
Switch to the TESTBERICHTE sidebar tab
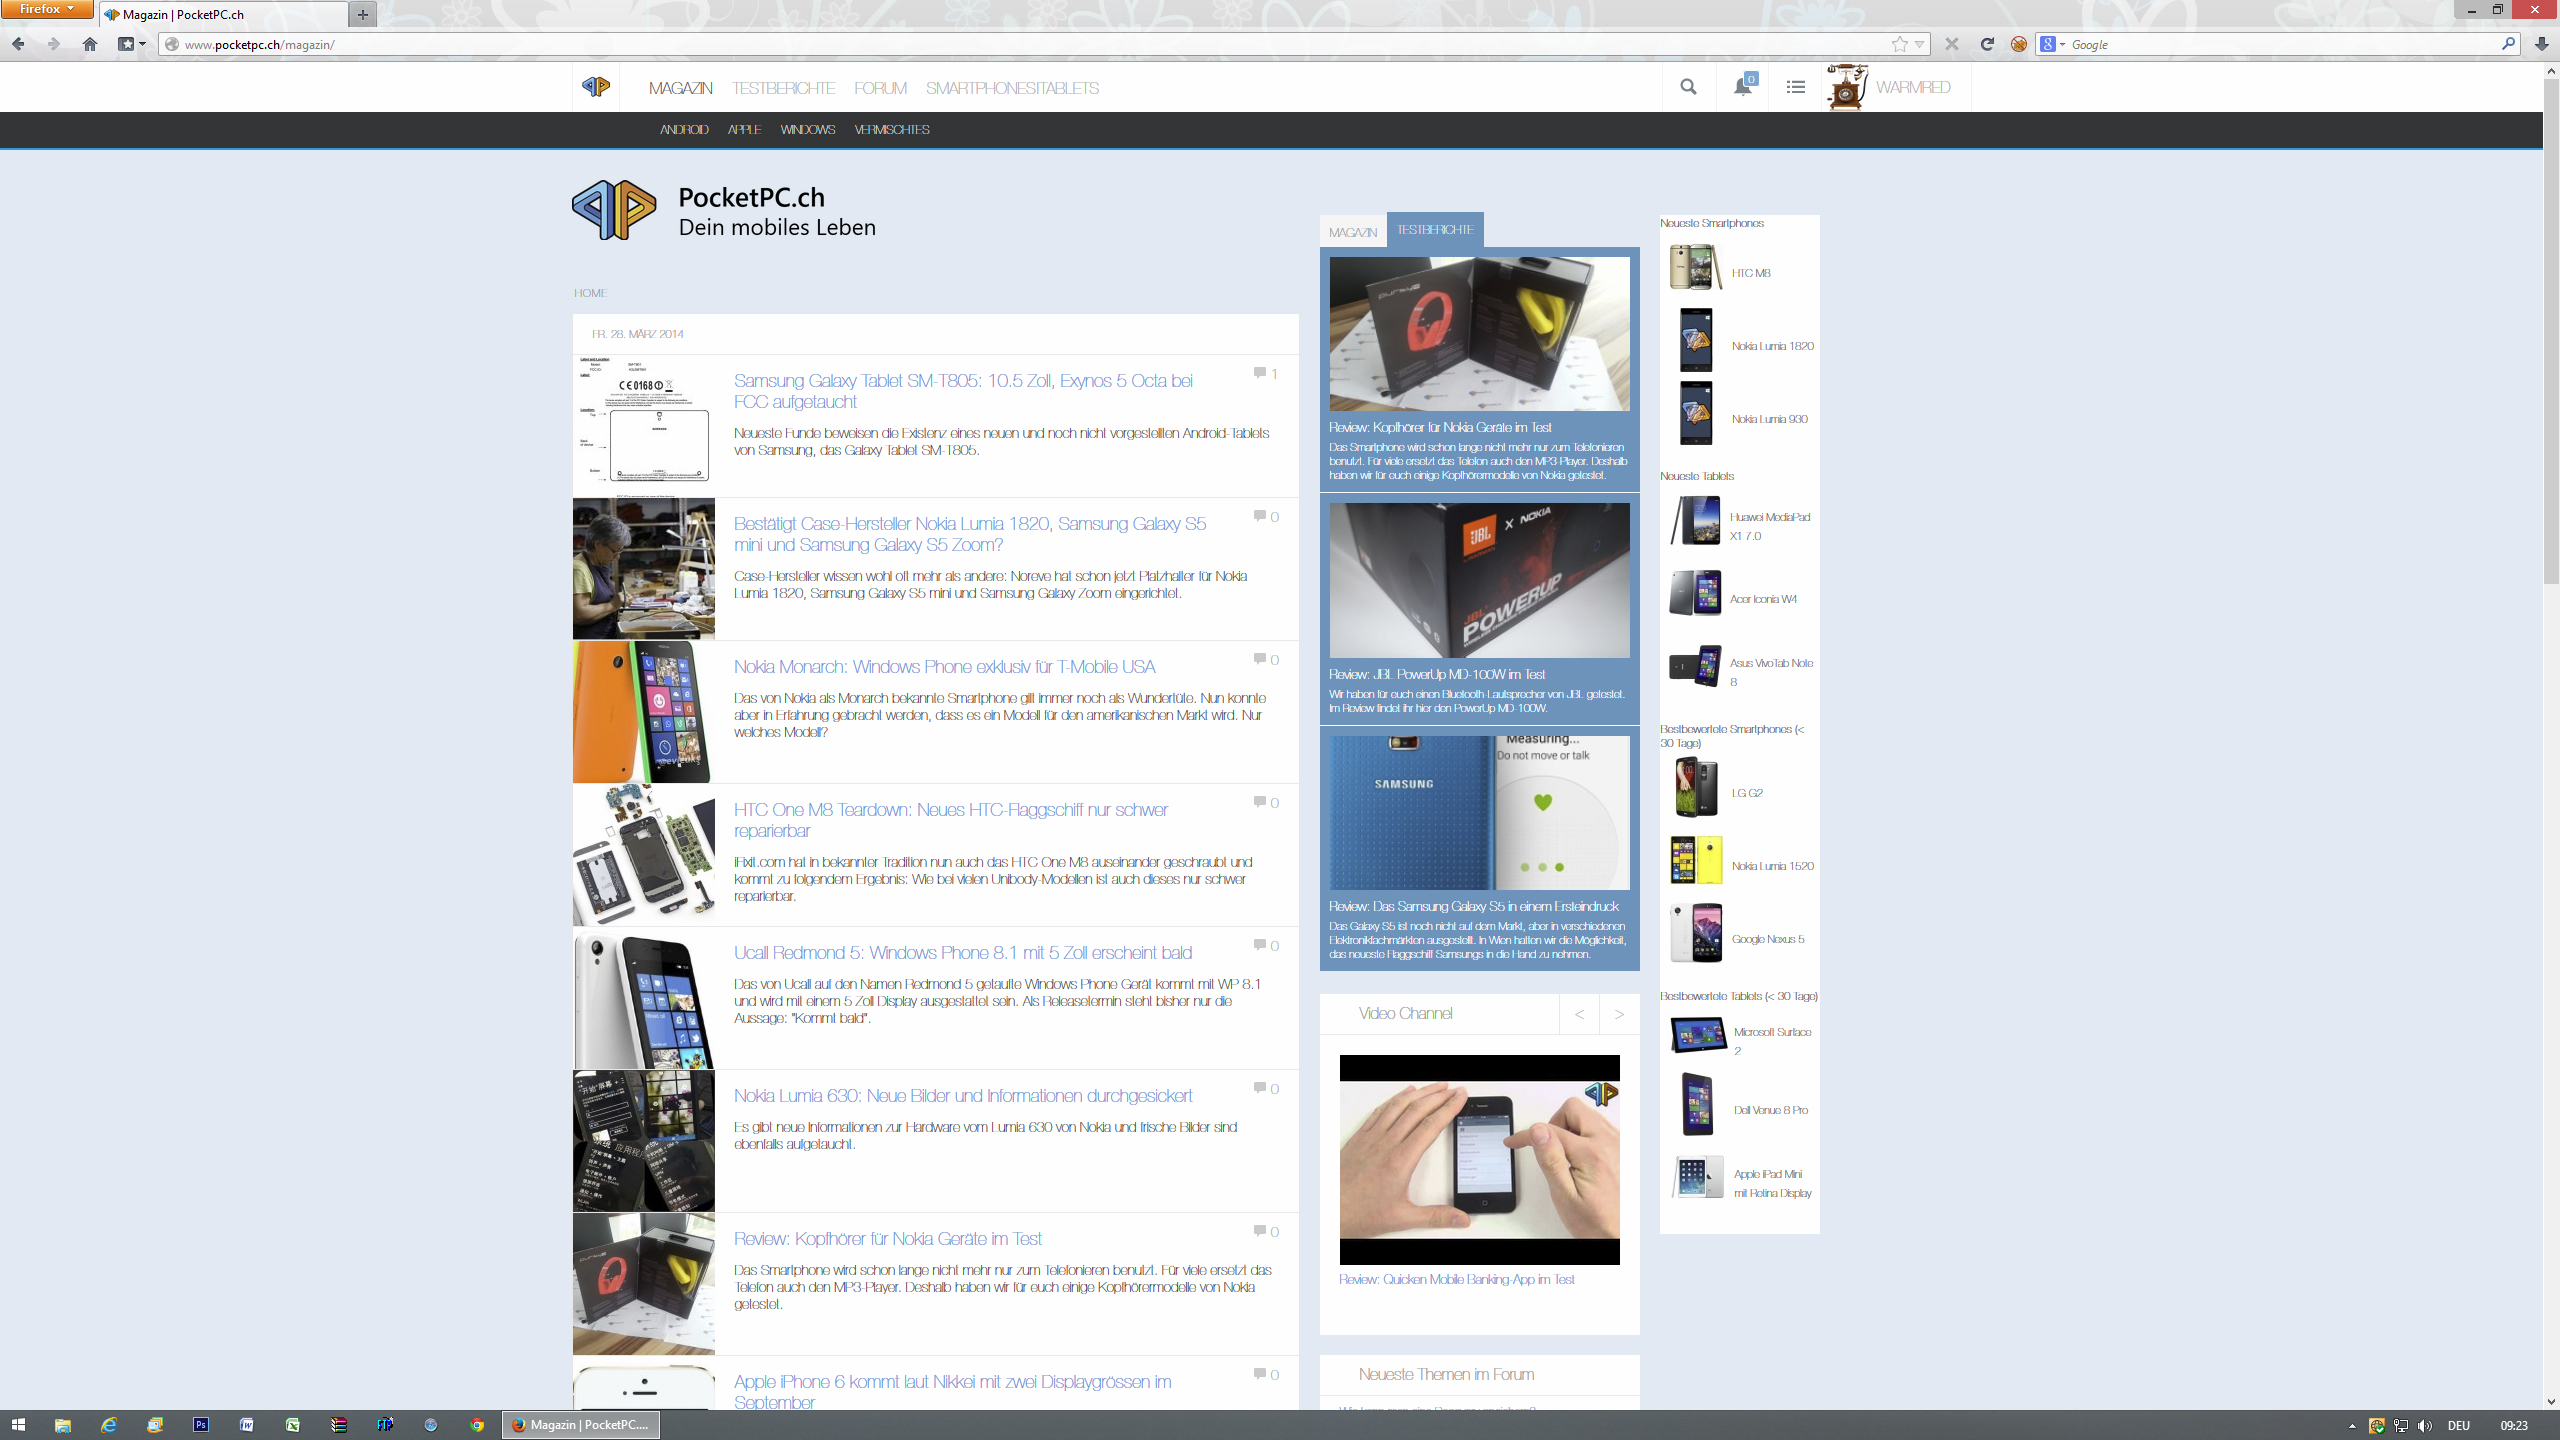click(x=1435, y=230)
